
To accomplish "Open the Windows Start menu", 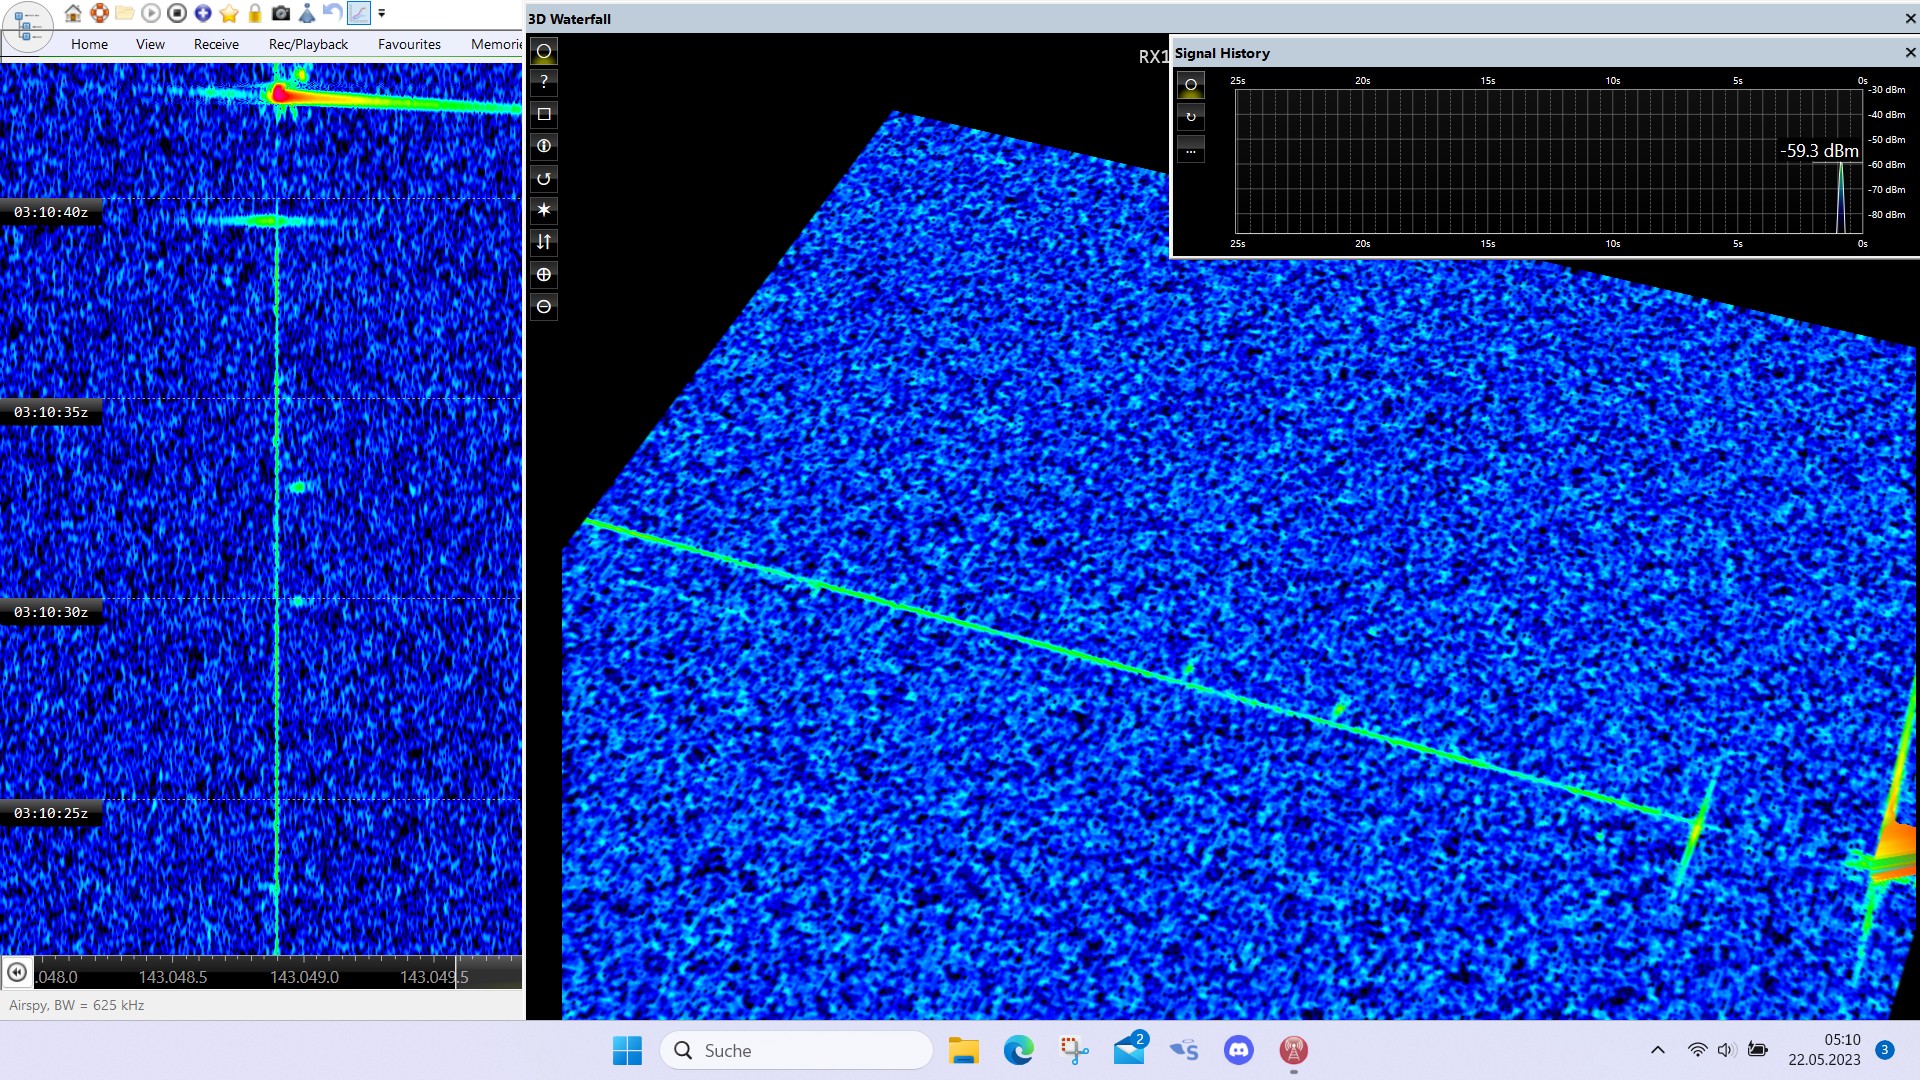I will [x=627, y=1050].
